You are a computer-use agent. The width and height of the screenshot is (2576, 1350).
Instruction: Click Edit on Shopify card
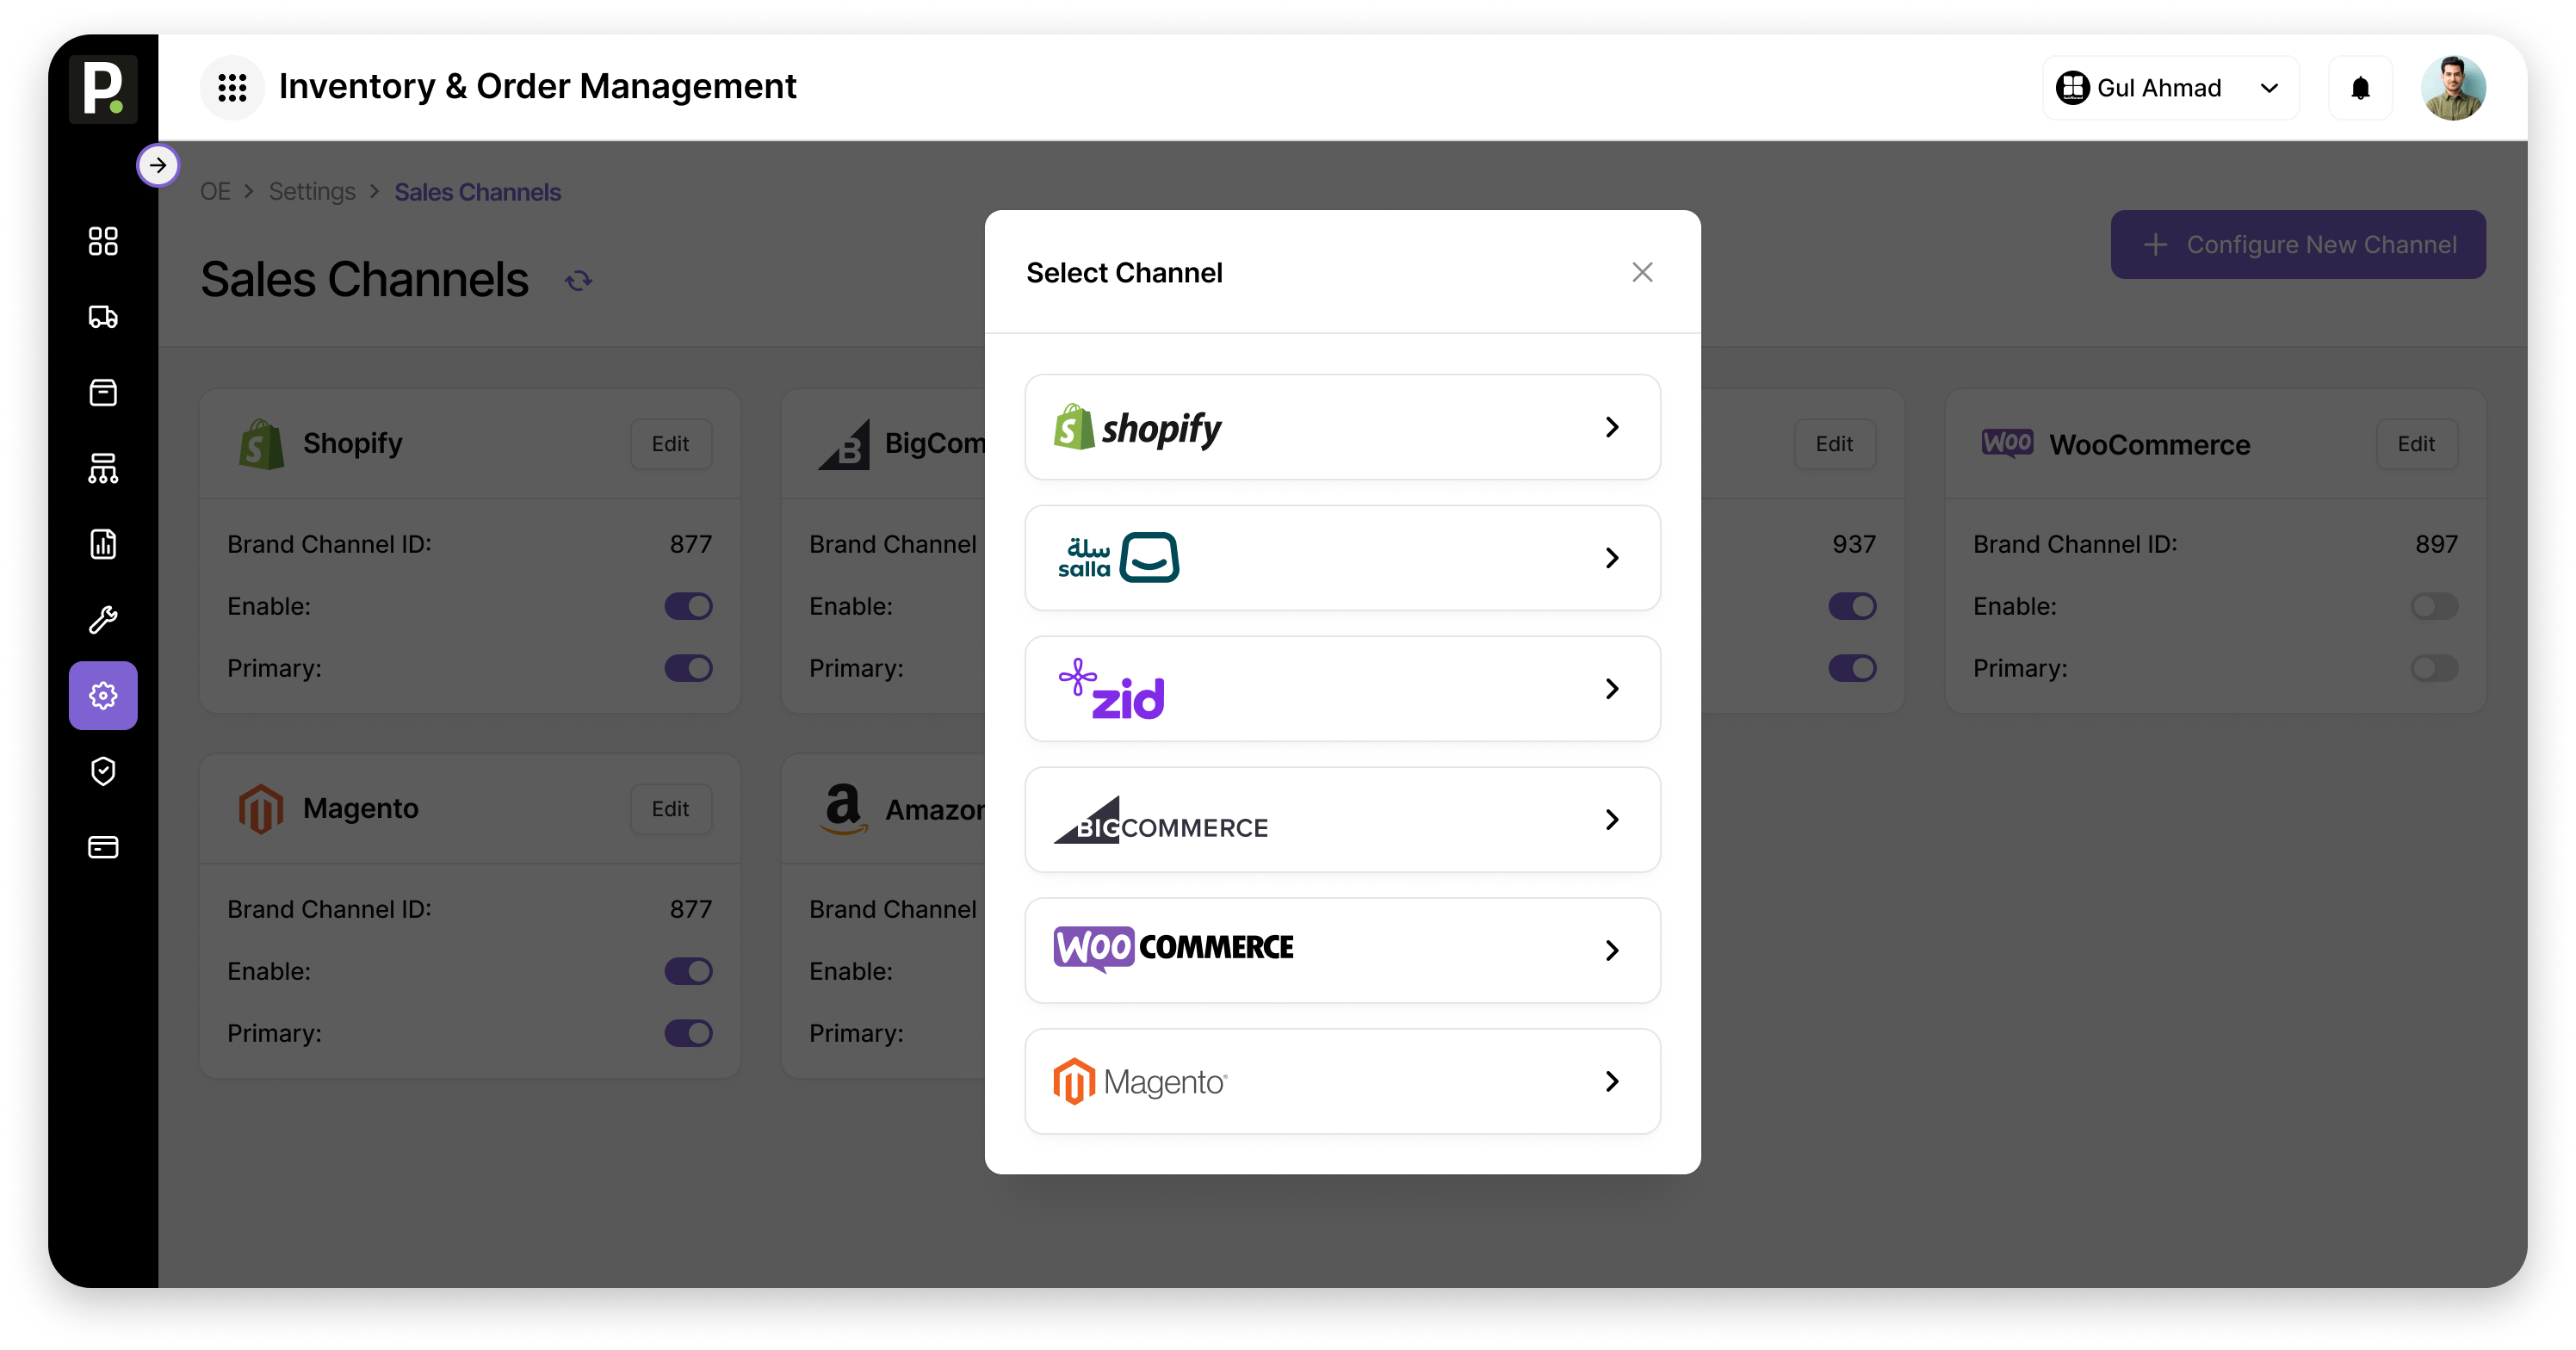[671, 443]
